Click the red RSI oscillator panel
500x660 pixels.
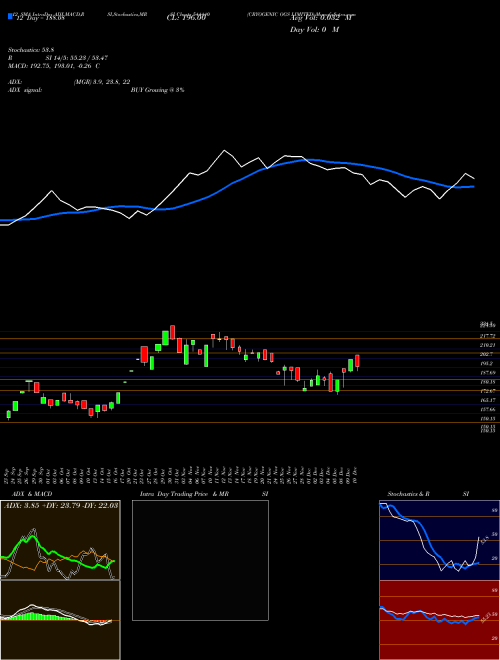[x=439, y=620]
